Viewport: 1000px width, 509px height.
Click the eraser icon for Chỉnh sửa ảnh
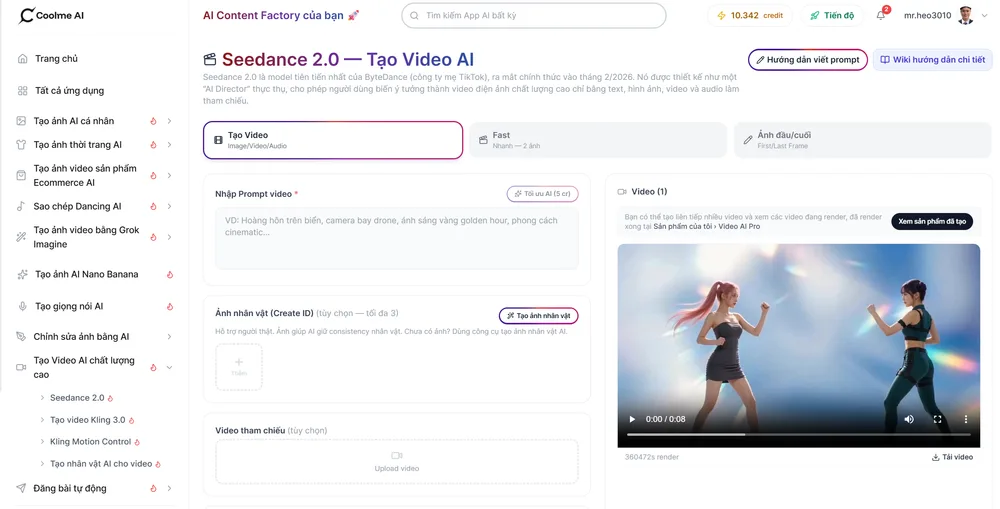pos(22,336)
